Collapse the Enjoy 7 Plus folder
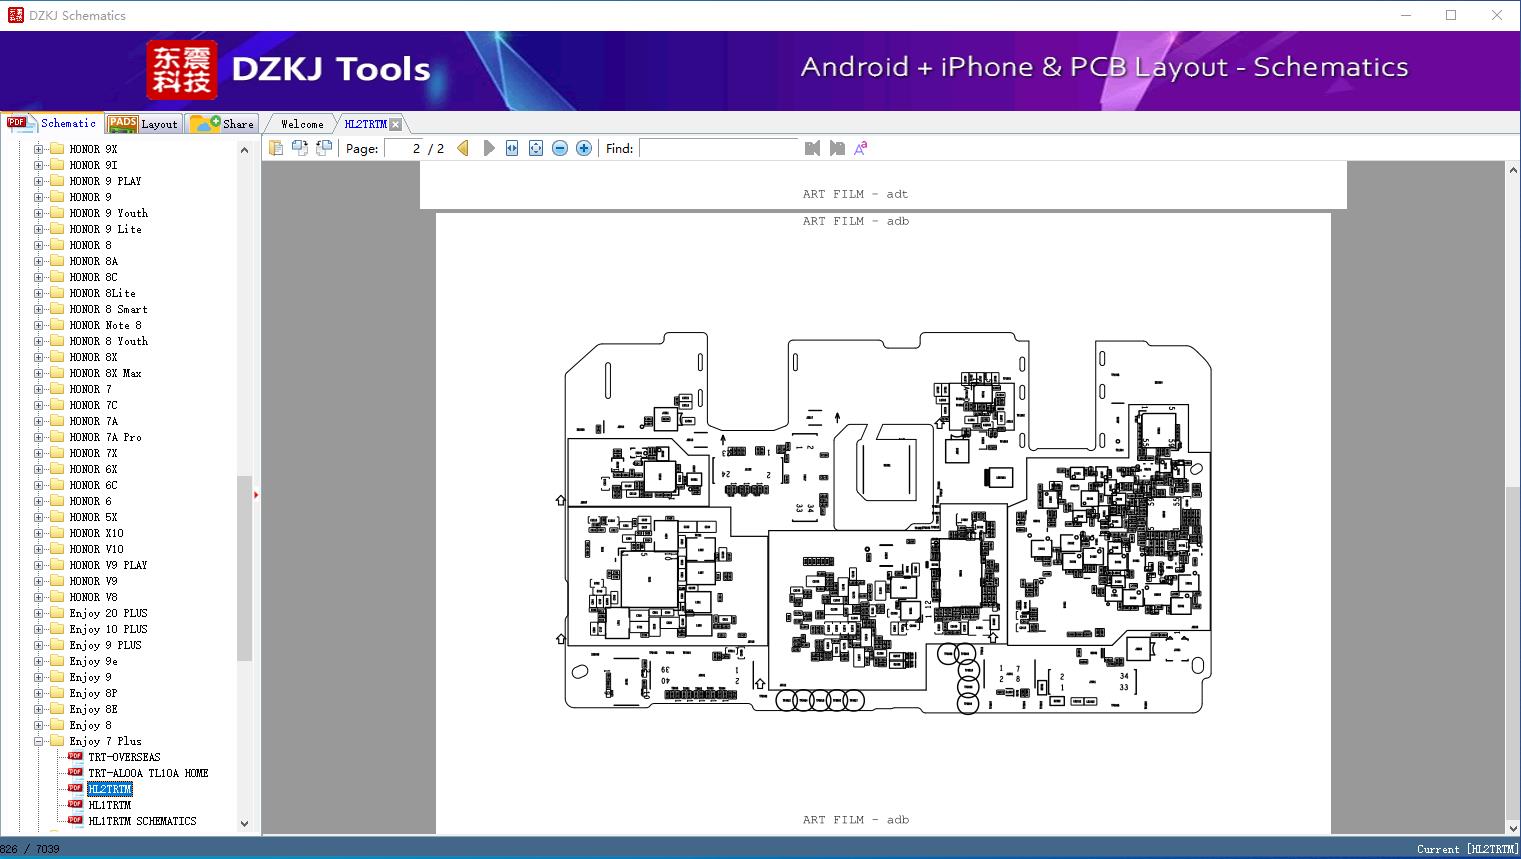 (x=39, y=741)
